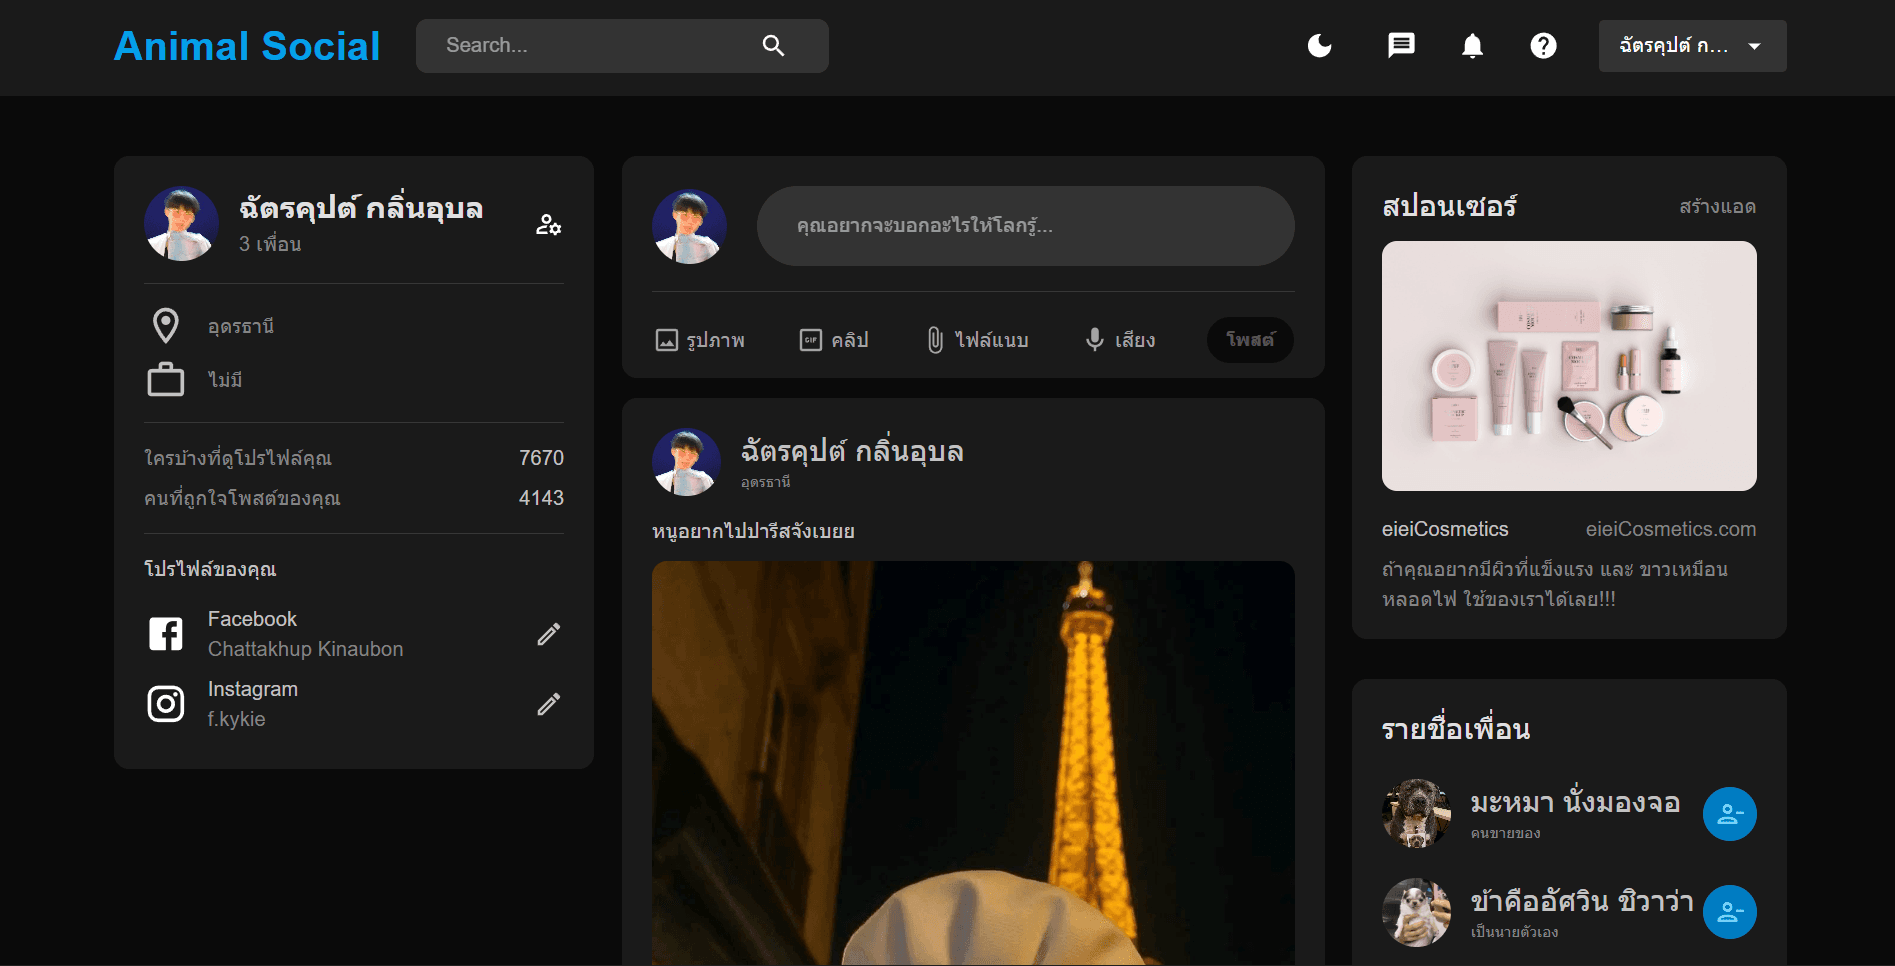Attach a file with ไฟล์แนบ option
Viewport: 1895px width, 966px height.
(977, 340)
